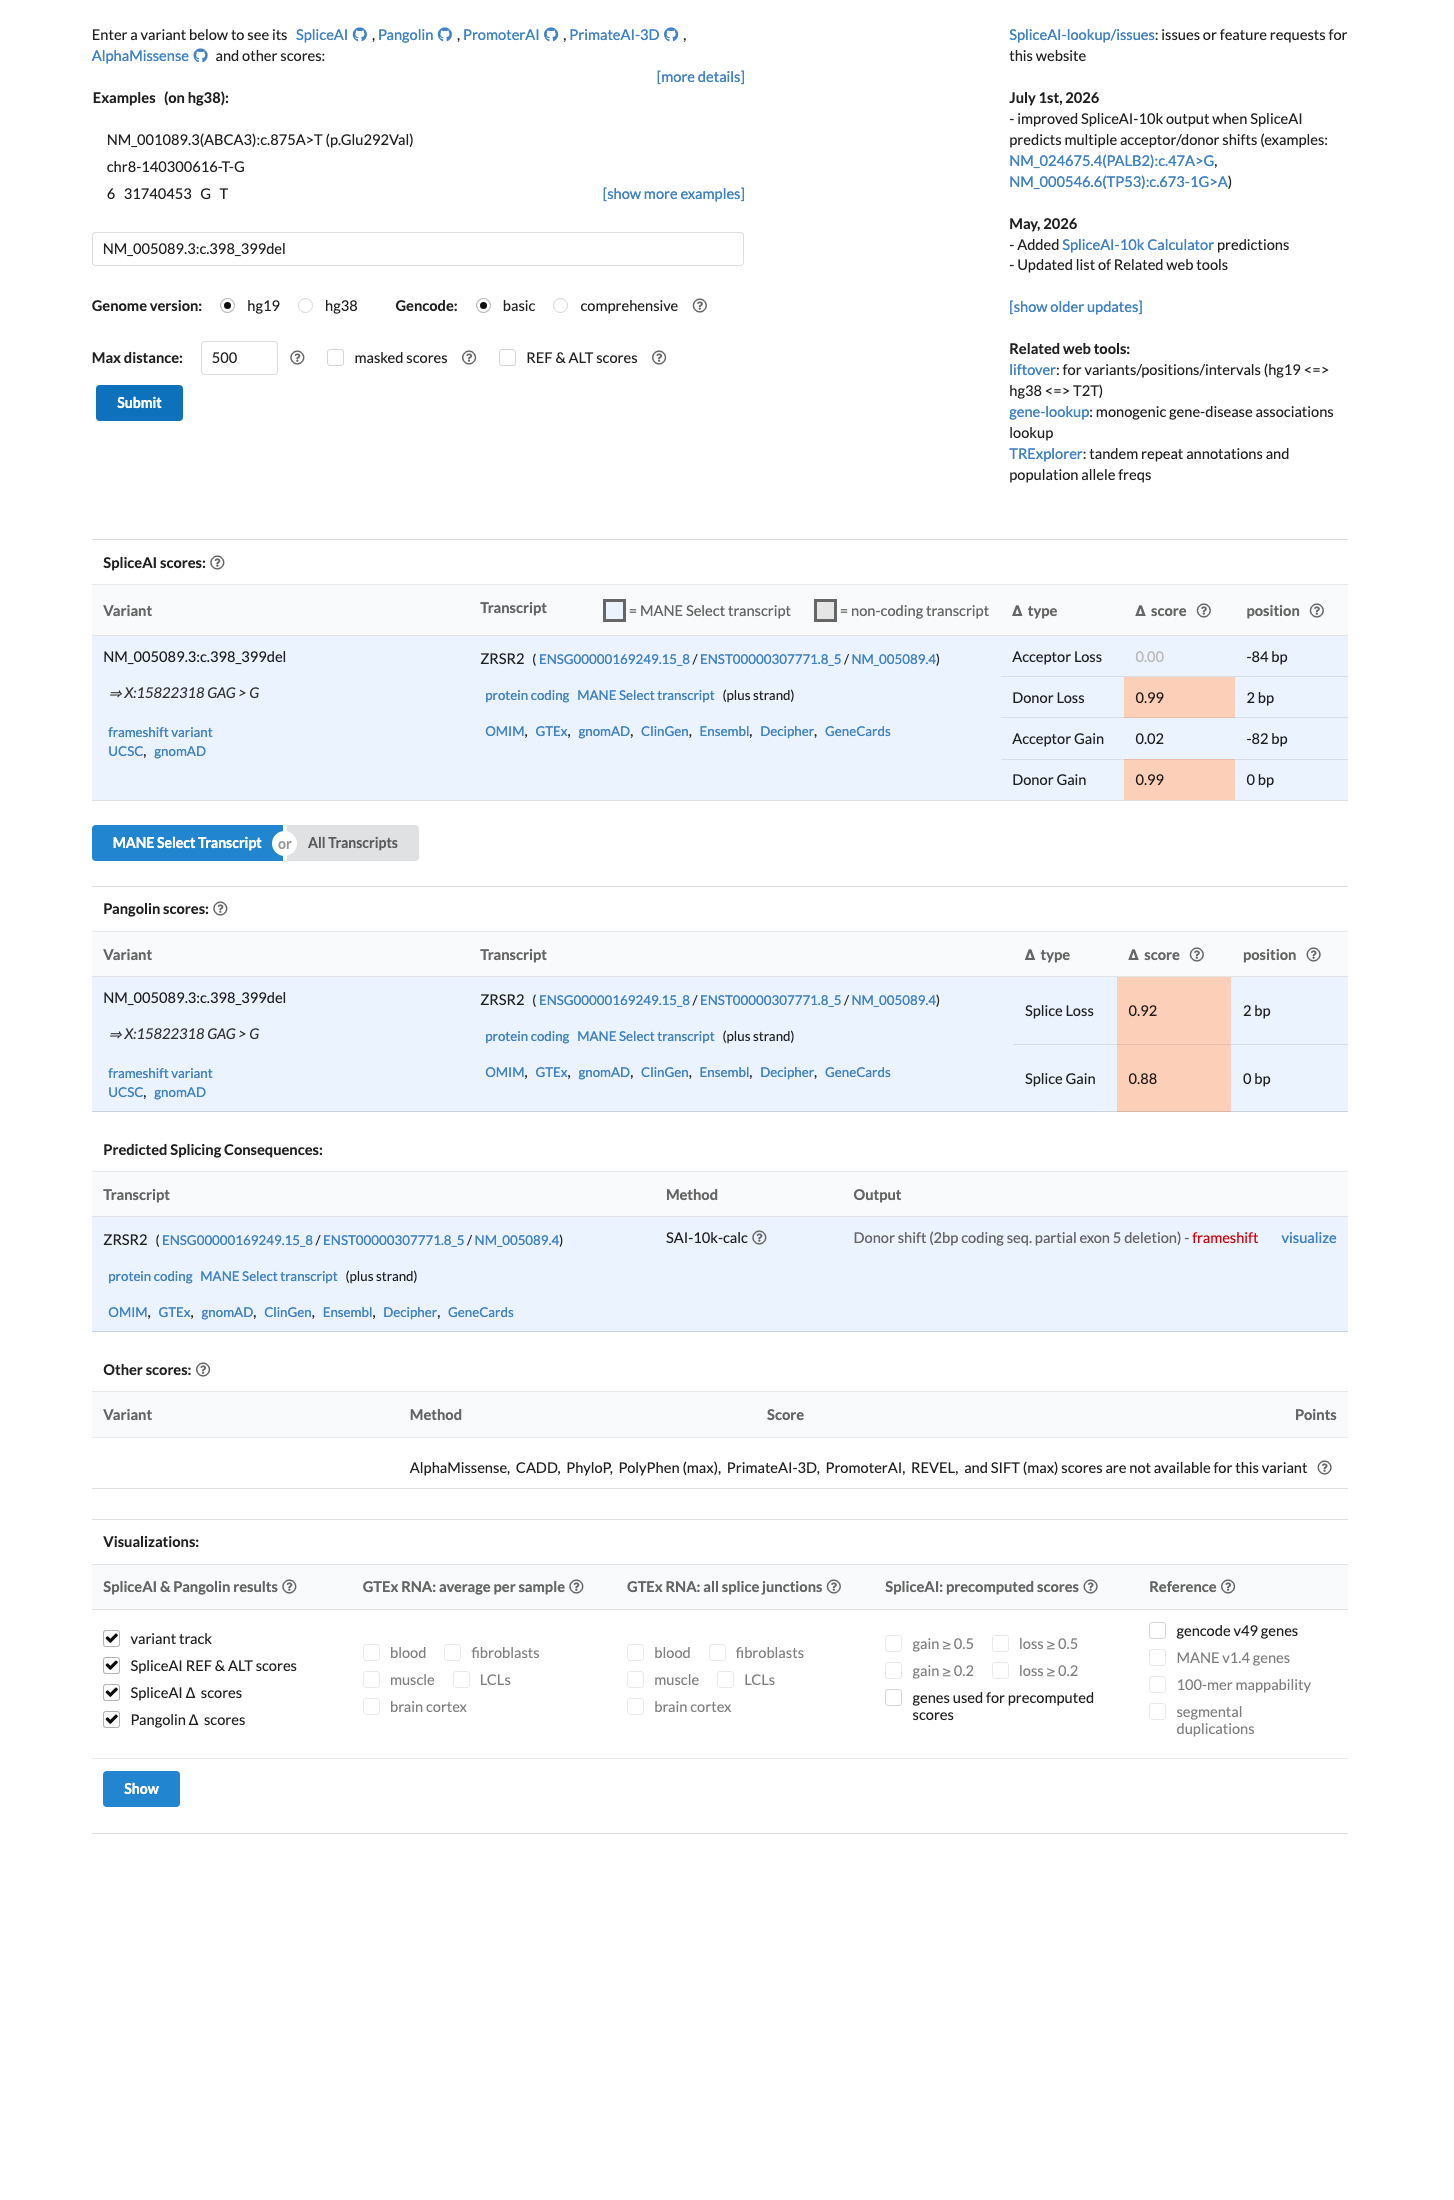Uncheck SpliceAI REF & ALT scores visualization
This screenshot has height=2200, width=1454.
click(x=112, y=1665)
